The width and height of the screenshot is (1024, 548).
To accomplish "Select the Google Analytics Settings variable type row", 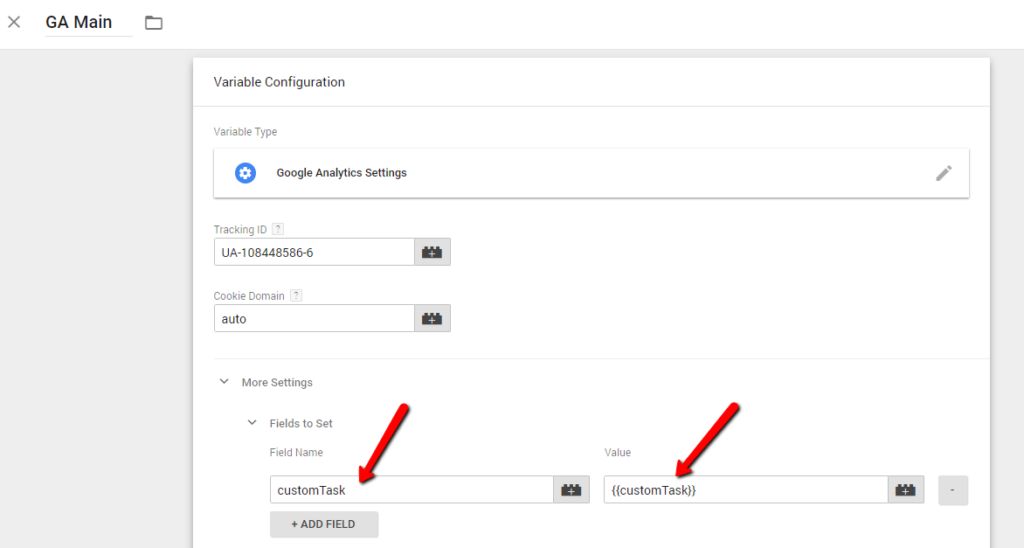I will [590, 173].
